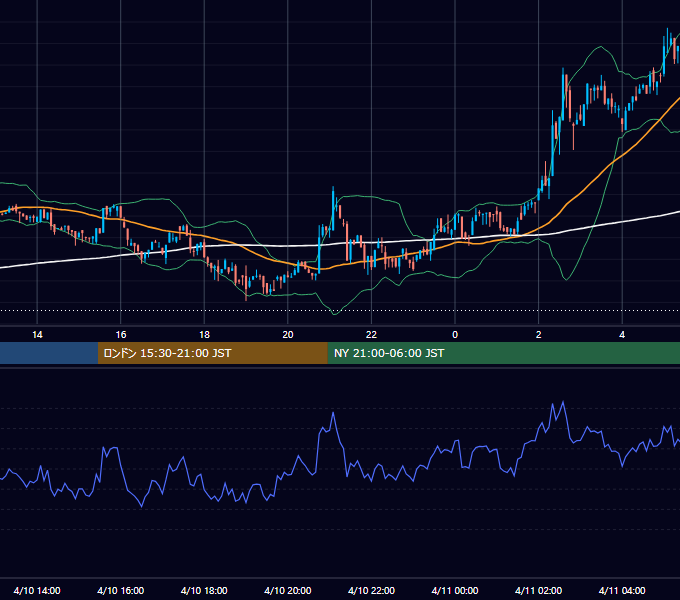Image resolution: width=680 pixels, height=600 pixels.
Task: Click the 4/11 04:00 label on the indicator axis
Action: [x=622, y=590]
